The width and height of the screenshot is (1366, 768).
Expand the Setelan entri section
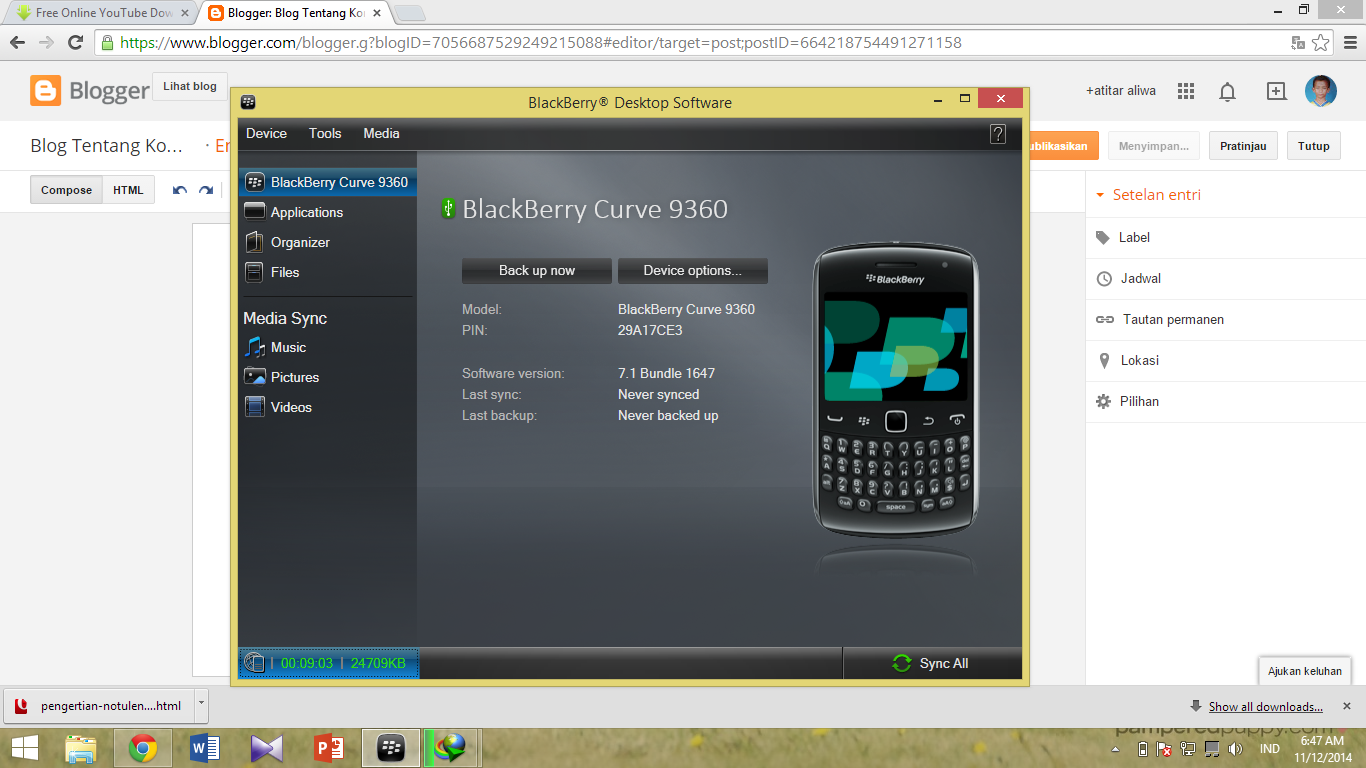[x=1167, y=196]
